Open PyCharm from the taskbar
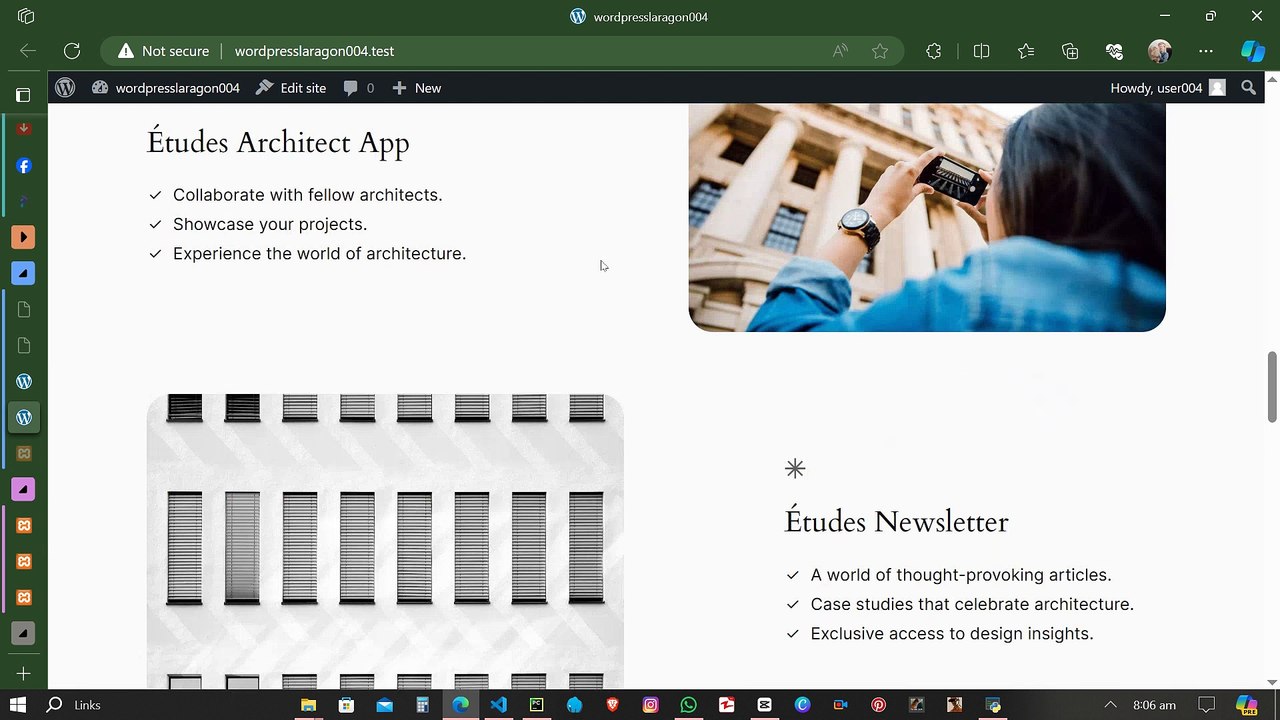Viewport: 1280px width, 720px height. coord(536,705)
